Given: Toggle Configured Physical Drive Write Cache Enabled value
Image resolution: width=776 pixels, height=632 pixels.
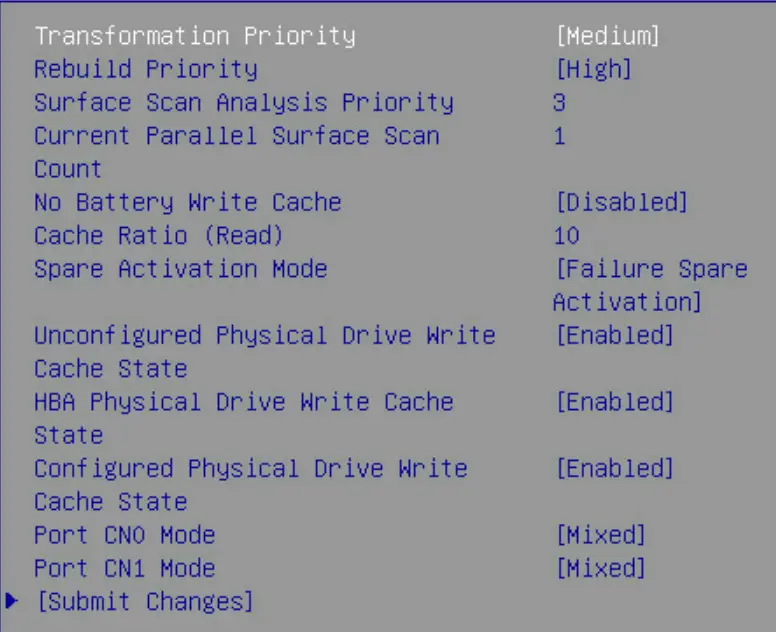Looking at the screenshot, I should [614, 468].
